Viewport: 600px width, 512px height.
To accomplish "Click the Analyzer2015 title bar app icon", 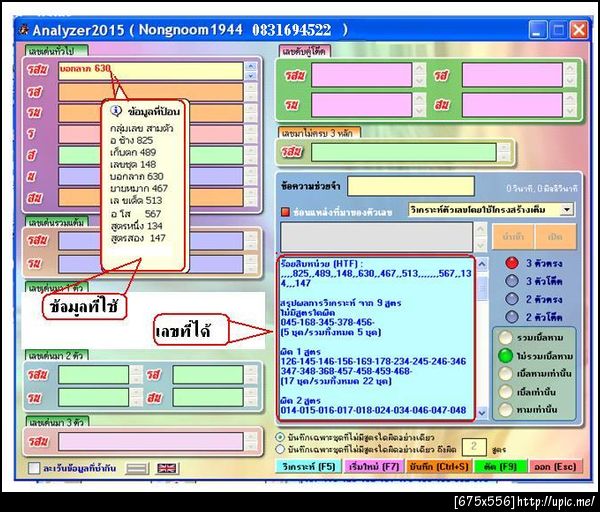I will pos(24,29).
